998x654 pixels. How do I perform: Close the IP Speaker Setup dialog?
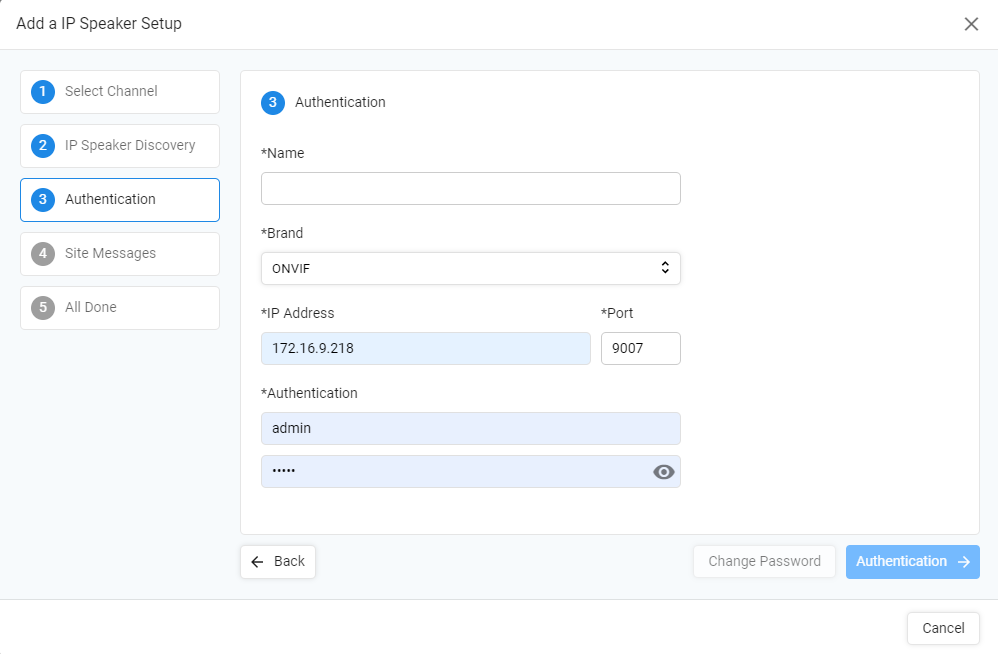[971, 24]
